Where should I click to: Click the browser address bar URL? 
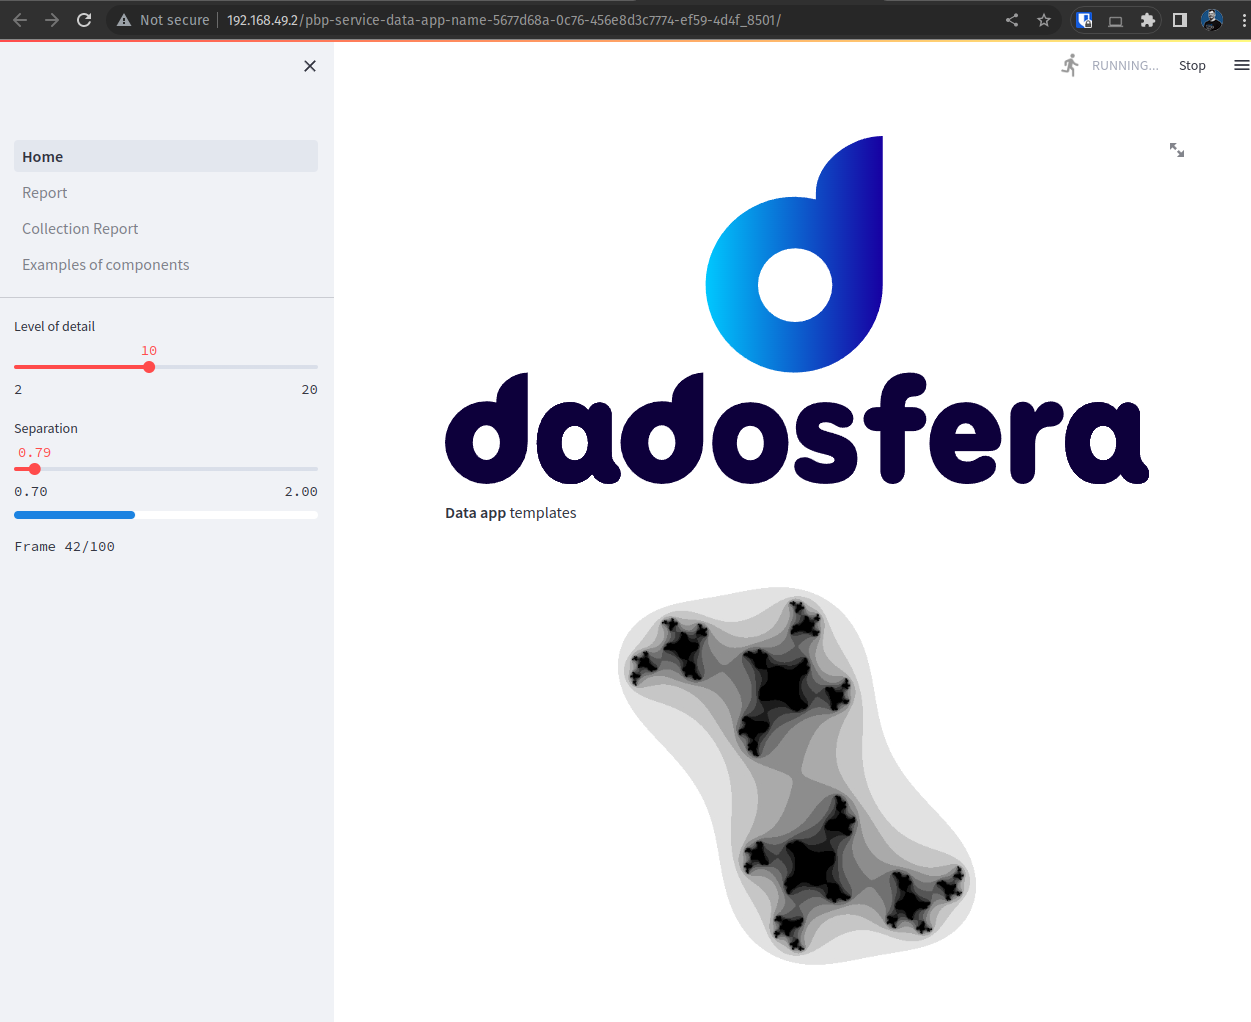coord(503,20)
